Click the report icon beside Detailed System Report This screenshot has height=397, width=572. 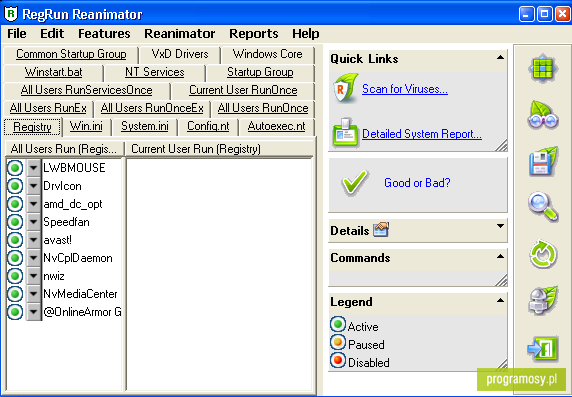point(345,133)
